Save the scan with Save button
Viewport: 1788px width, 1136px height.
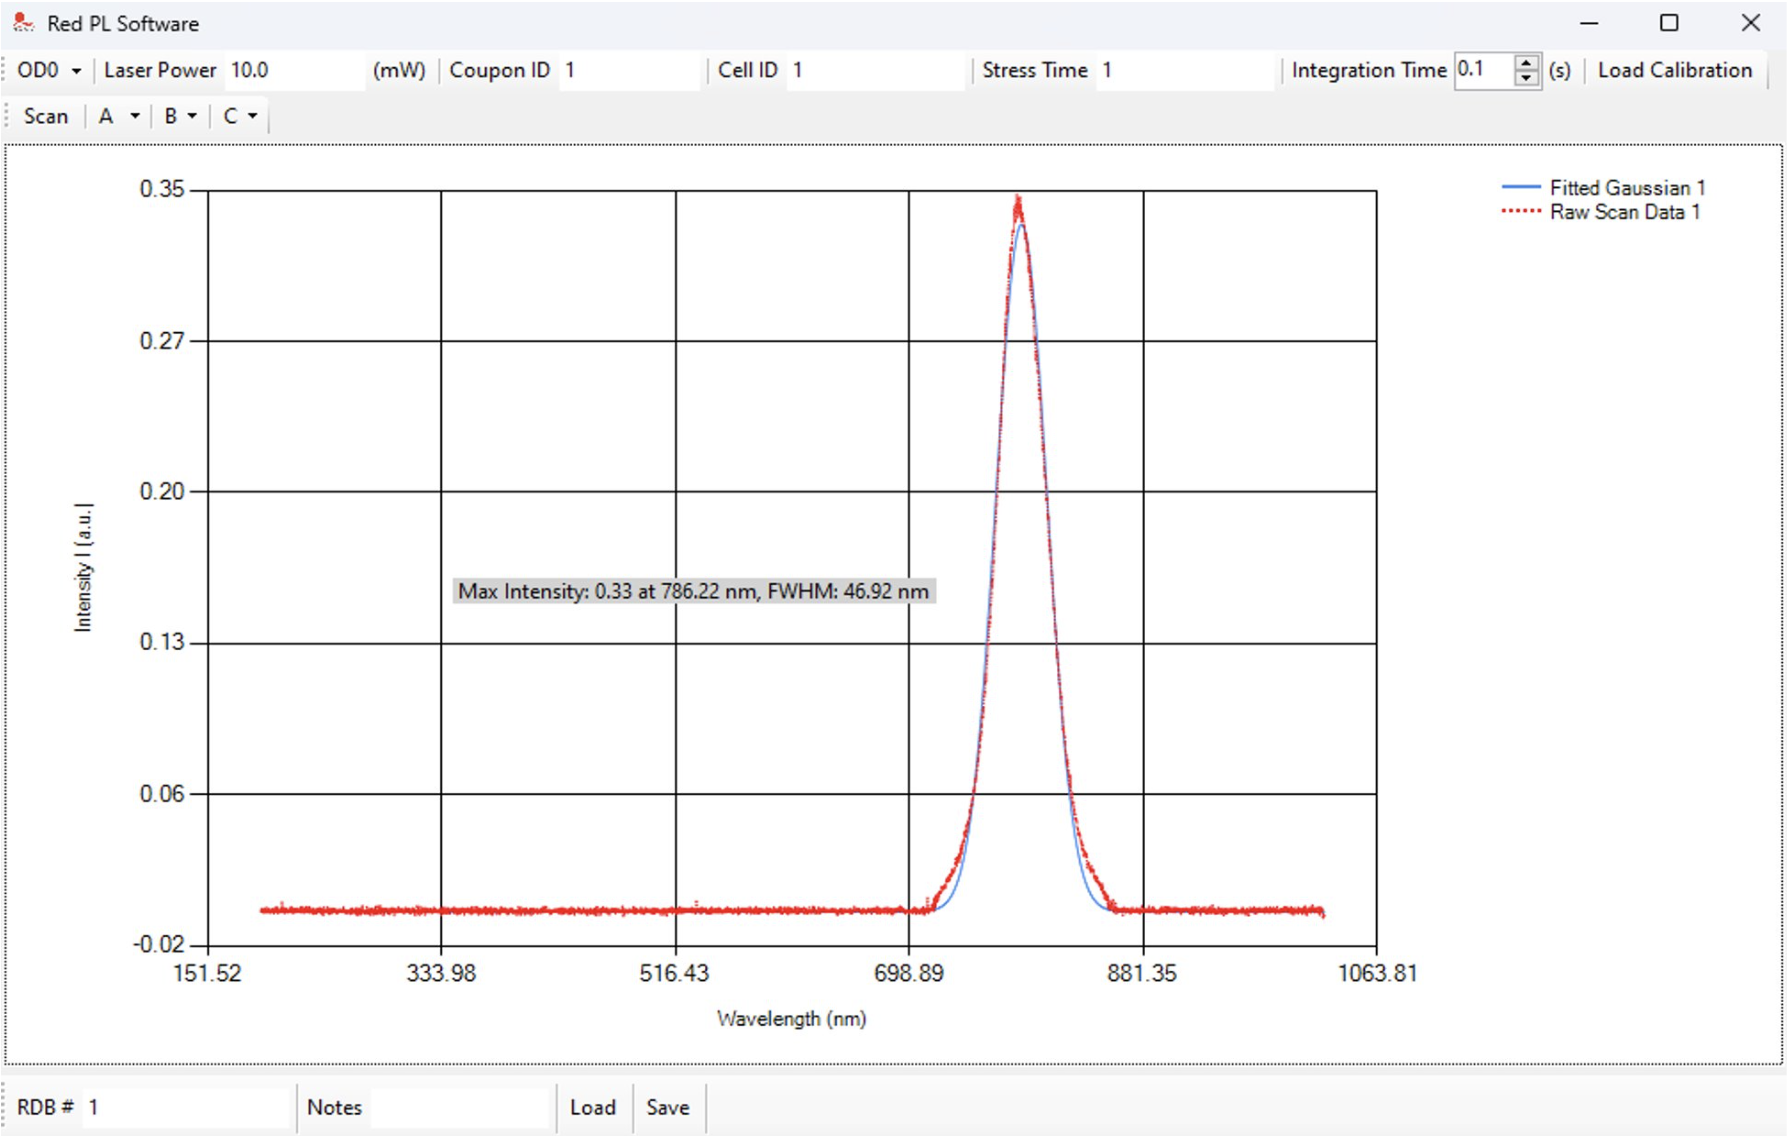point(667,1107)
